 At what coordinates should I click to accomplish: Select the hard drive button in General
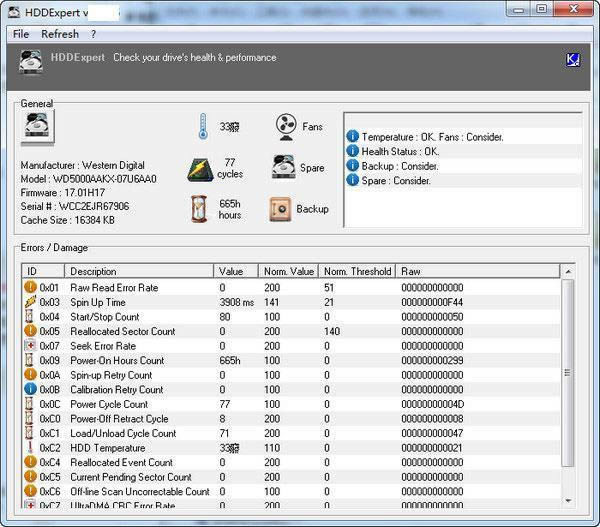[37, 127]
